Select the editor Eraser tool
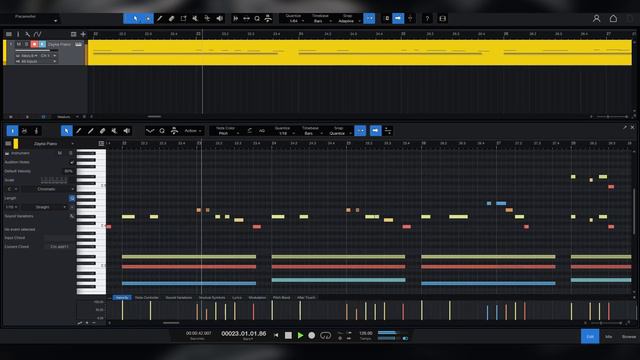The width and height of the screenshot is (640, 360). pos(102,131)
